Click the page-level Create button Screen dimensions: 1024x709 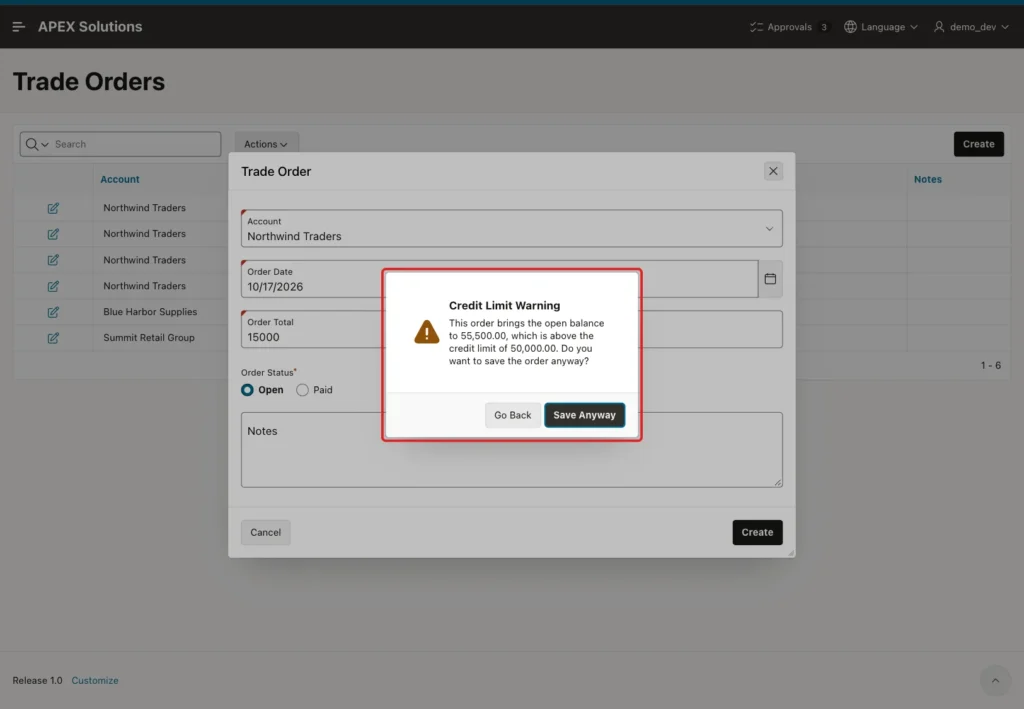coord(978,144)
